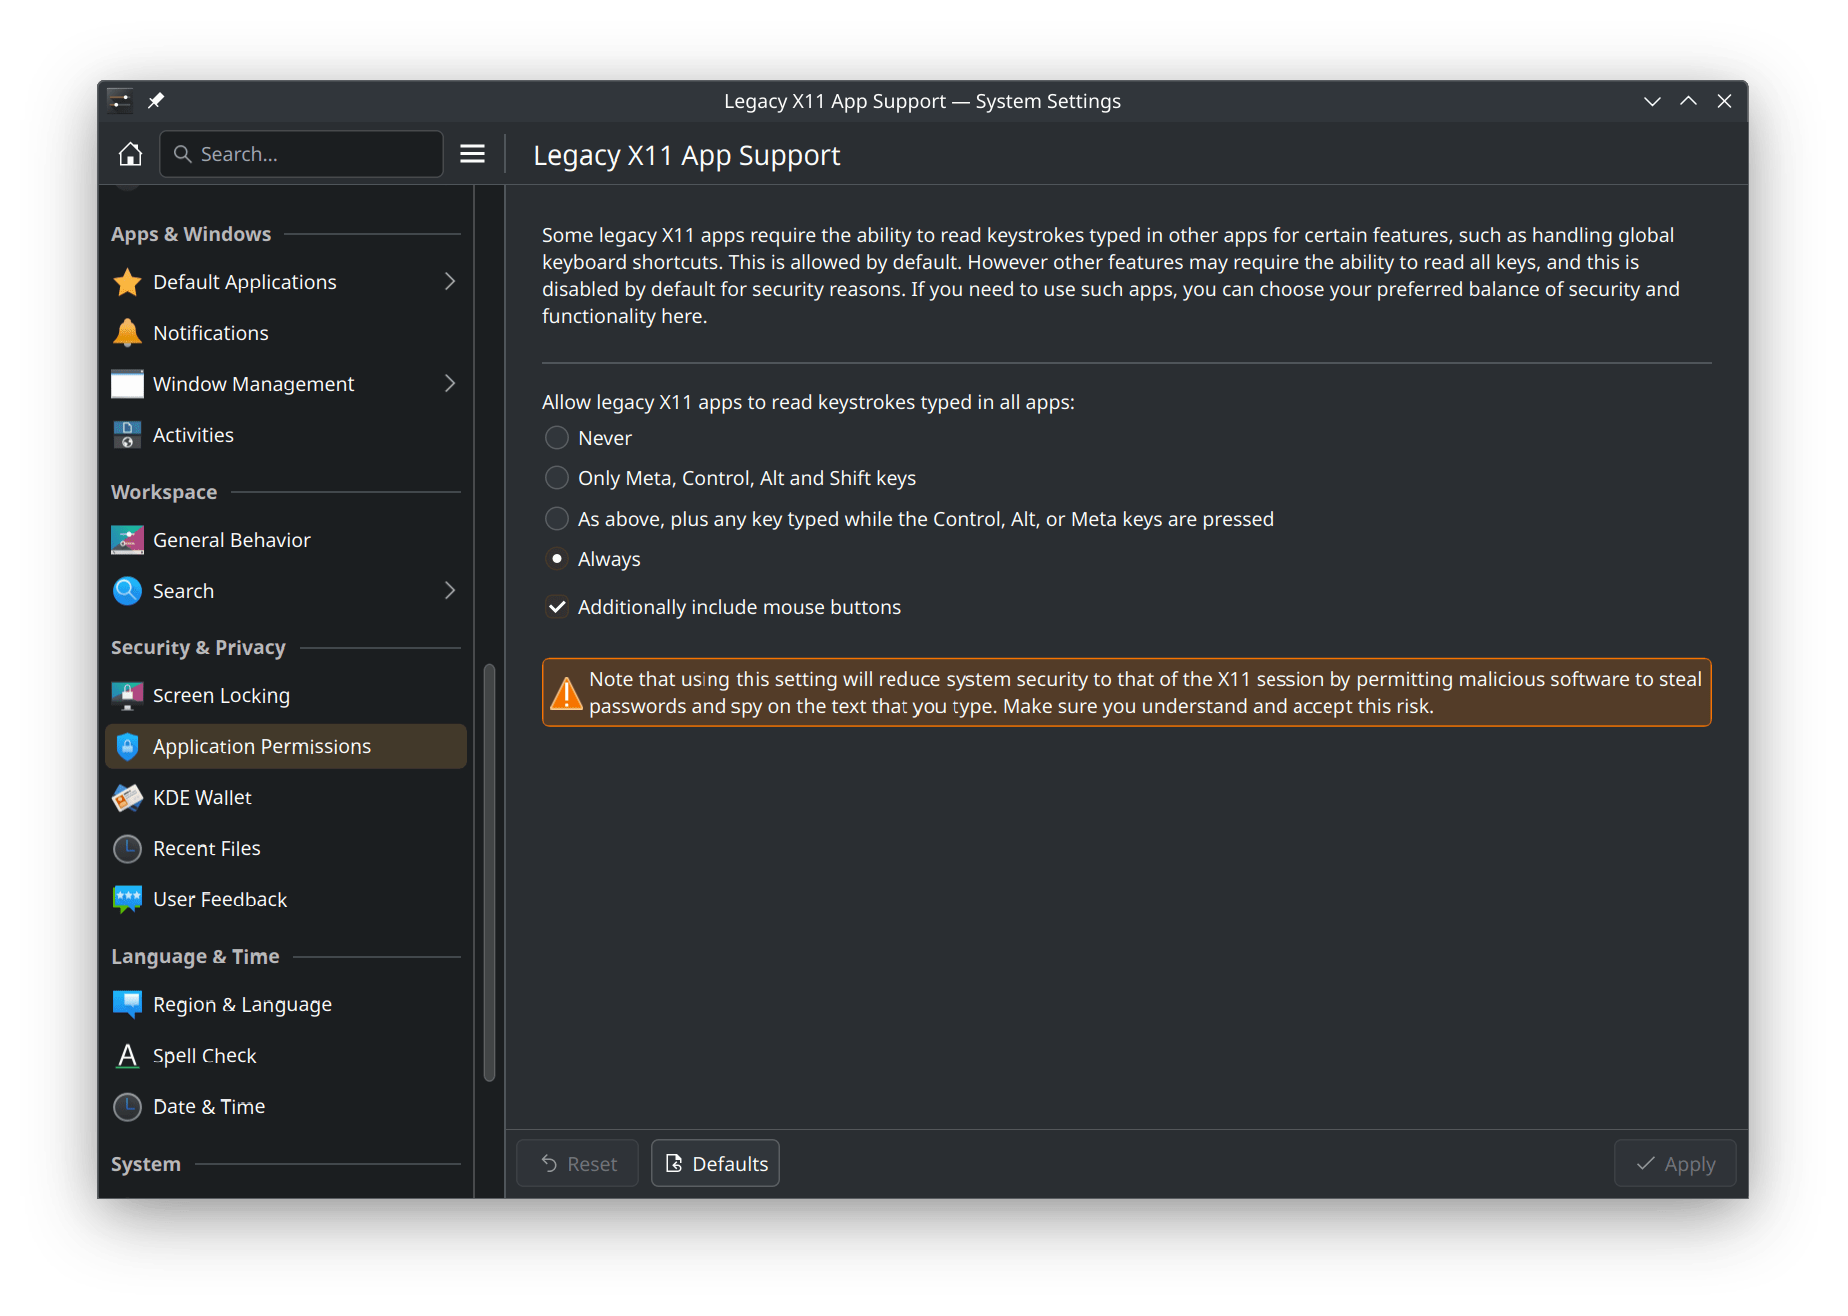1848x1316 pixels.
Task: Click the Apply button
Action: point(1675,1163)
